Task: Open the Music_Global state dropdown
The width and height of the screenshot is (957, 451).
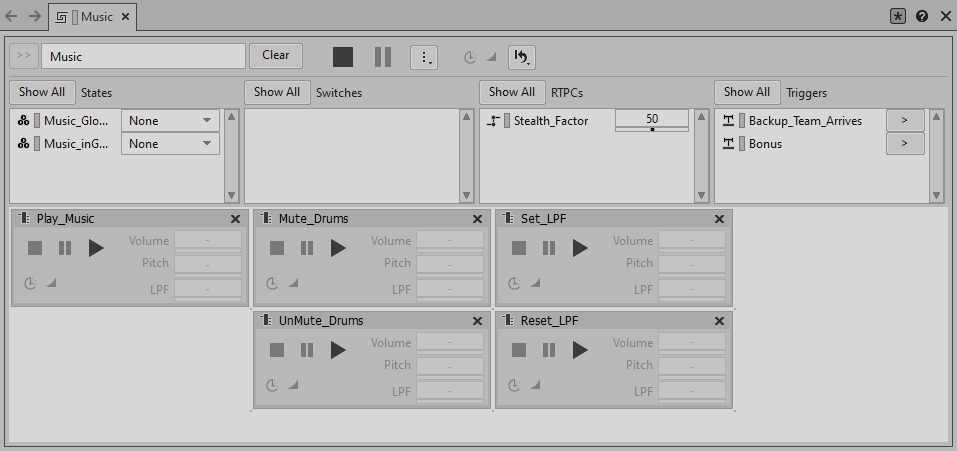Action: click(170, 121)
